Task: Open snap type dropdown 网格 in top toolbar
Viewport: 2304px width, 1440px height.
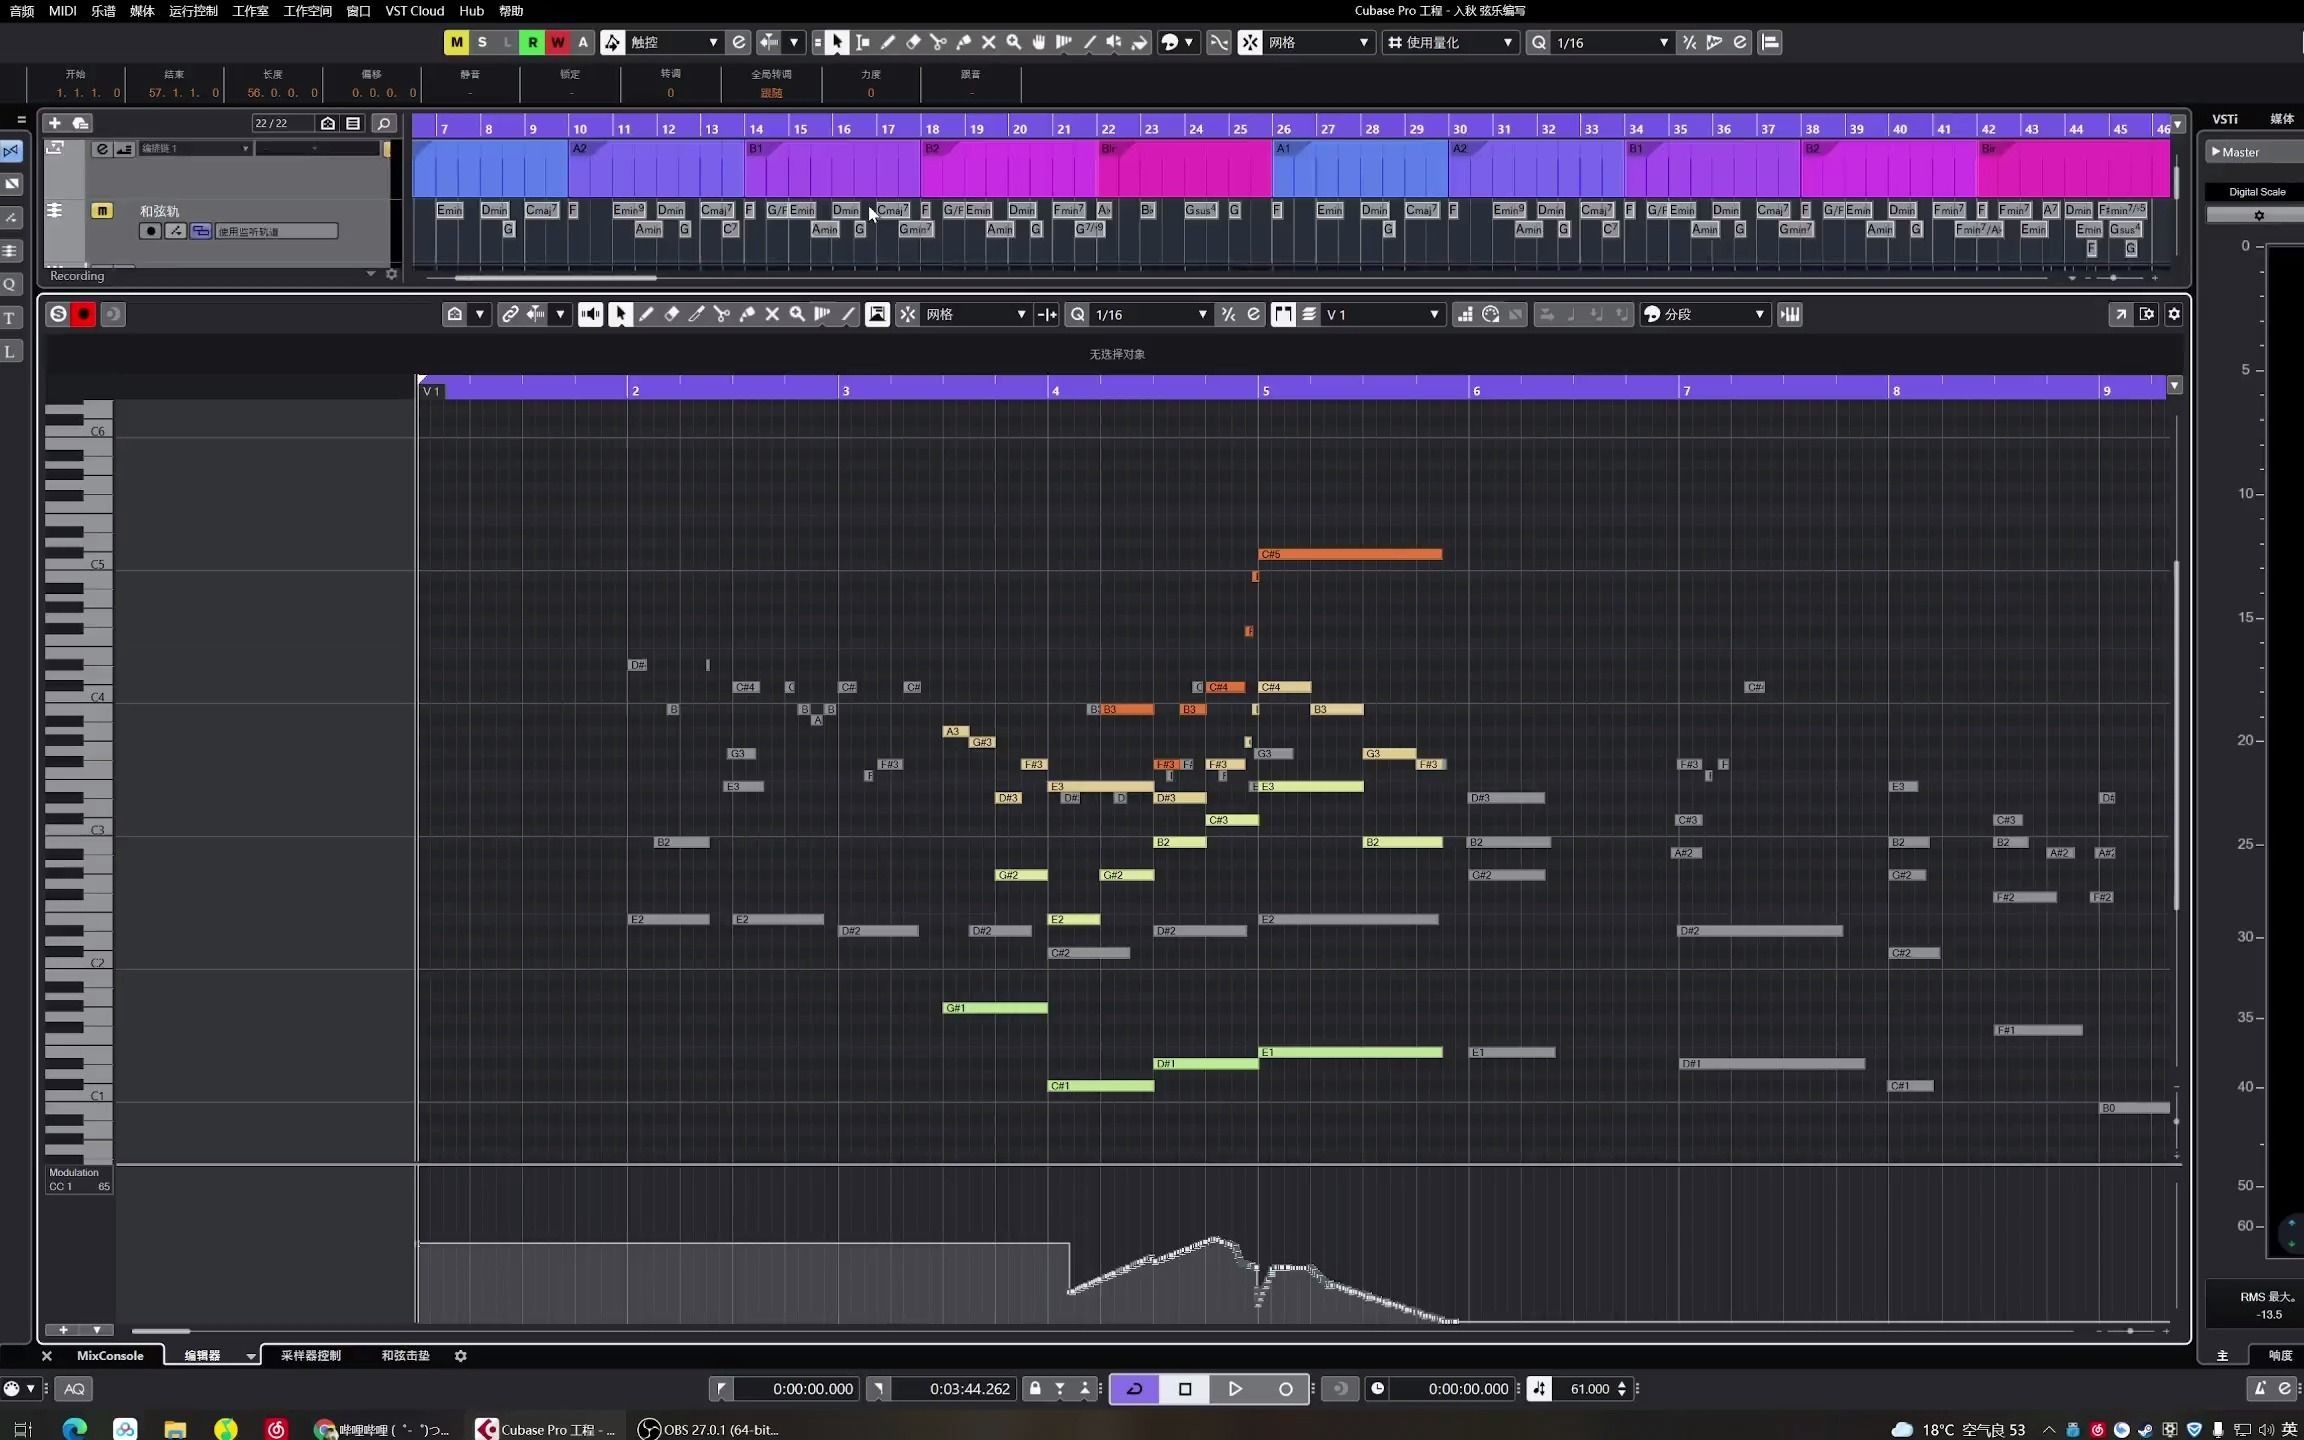Action: (x=1318, y=42)
